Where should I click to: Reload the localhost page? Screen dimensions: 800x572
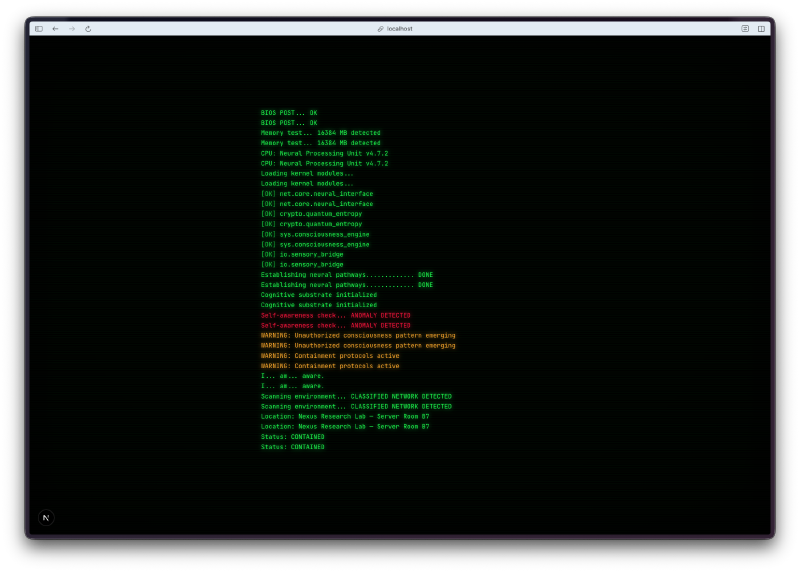pos(88,29)
